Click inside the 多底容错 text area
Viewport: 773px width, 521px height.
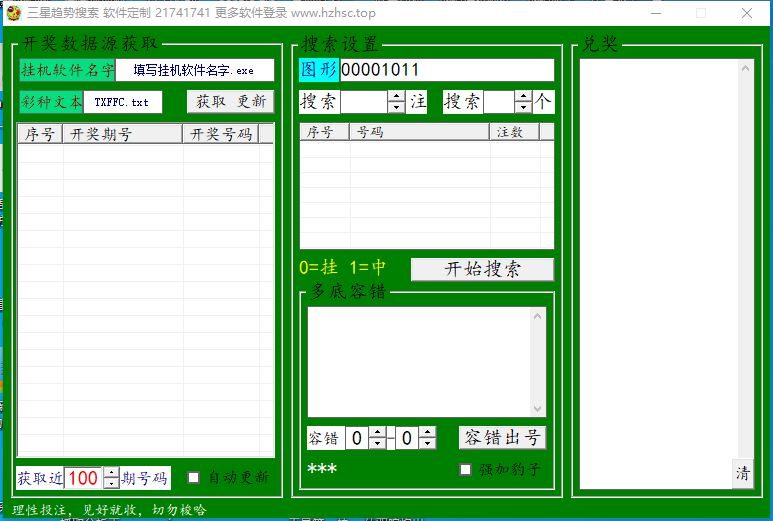(x=419, y=362)
